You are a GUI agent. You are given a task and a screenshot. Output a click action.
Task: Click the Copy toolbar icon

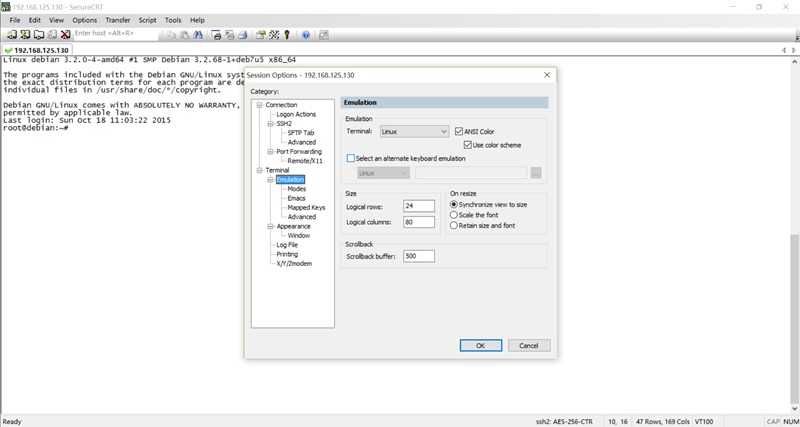171,35
